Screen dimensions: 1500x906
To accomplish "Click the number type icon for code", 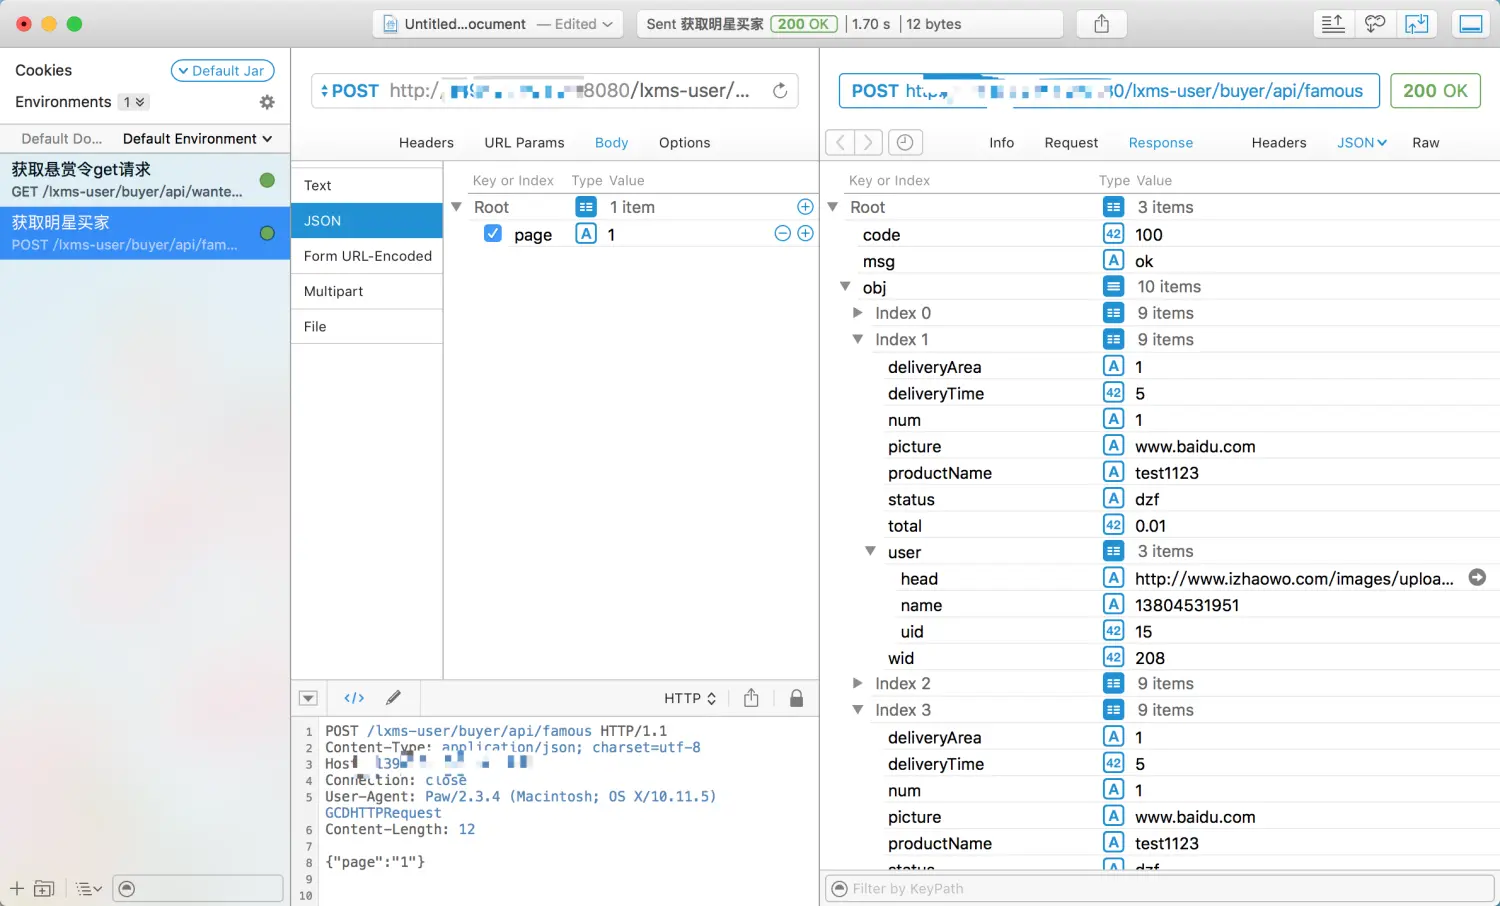I will click(1113, 234).
